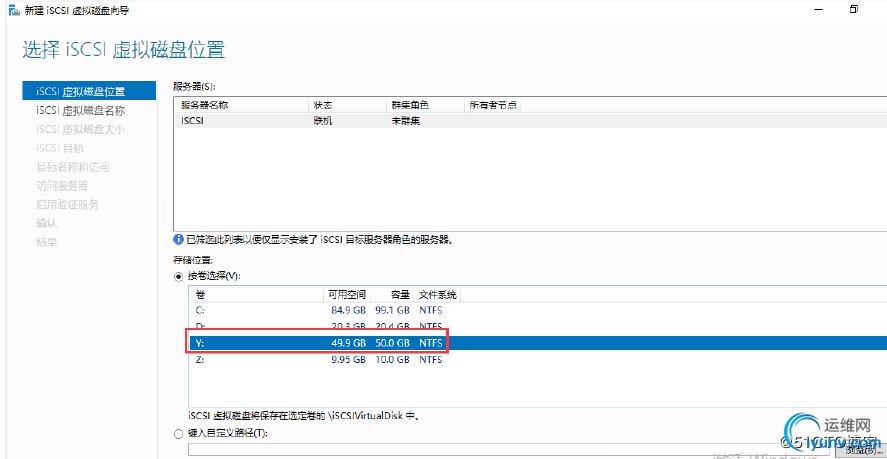Select the iSCSI server row
This screenshot has height=459, width=887.
pos(531,121)
